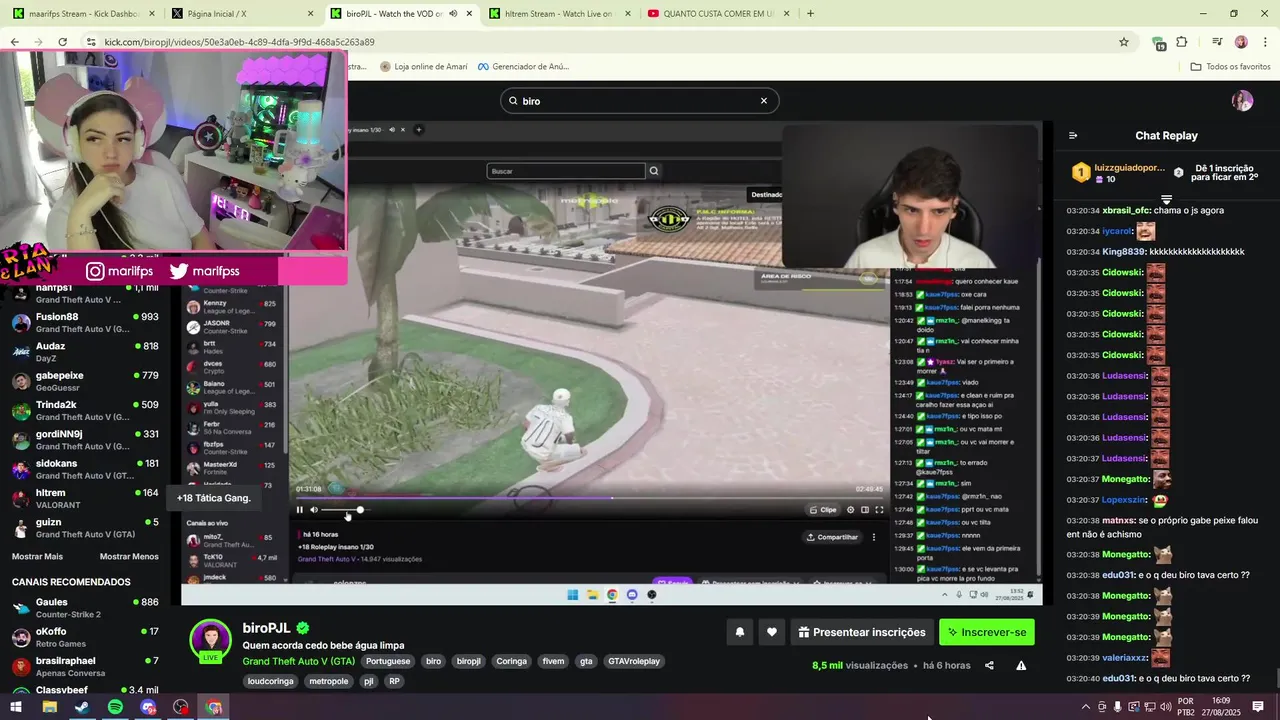Collapse list with Mostrar Menos
This screenshot has width=1280, height=720.
click(129, 557)
